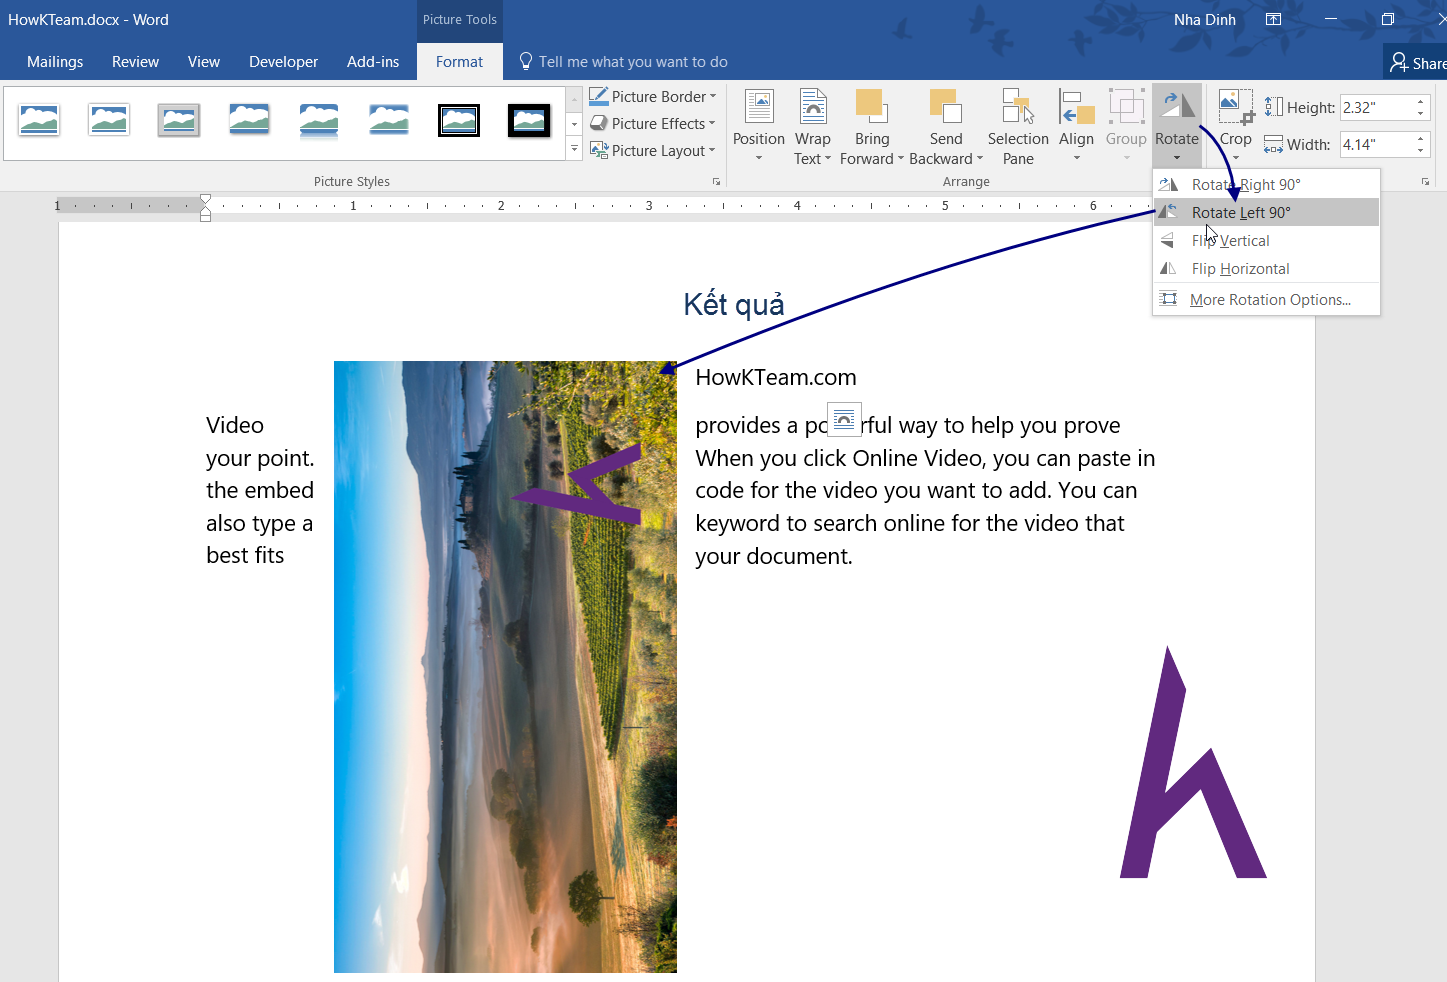Click the Width input field

[x=1376, y=144]
